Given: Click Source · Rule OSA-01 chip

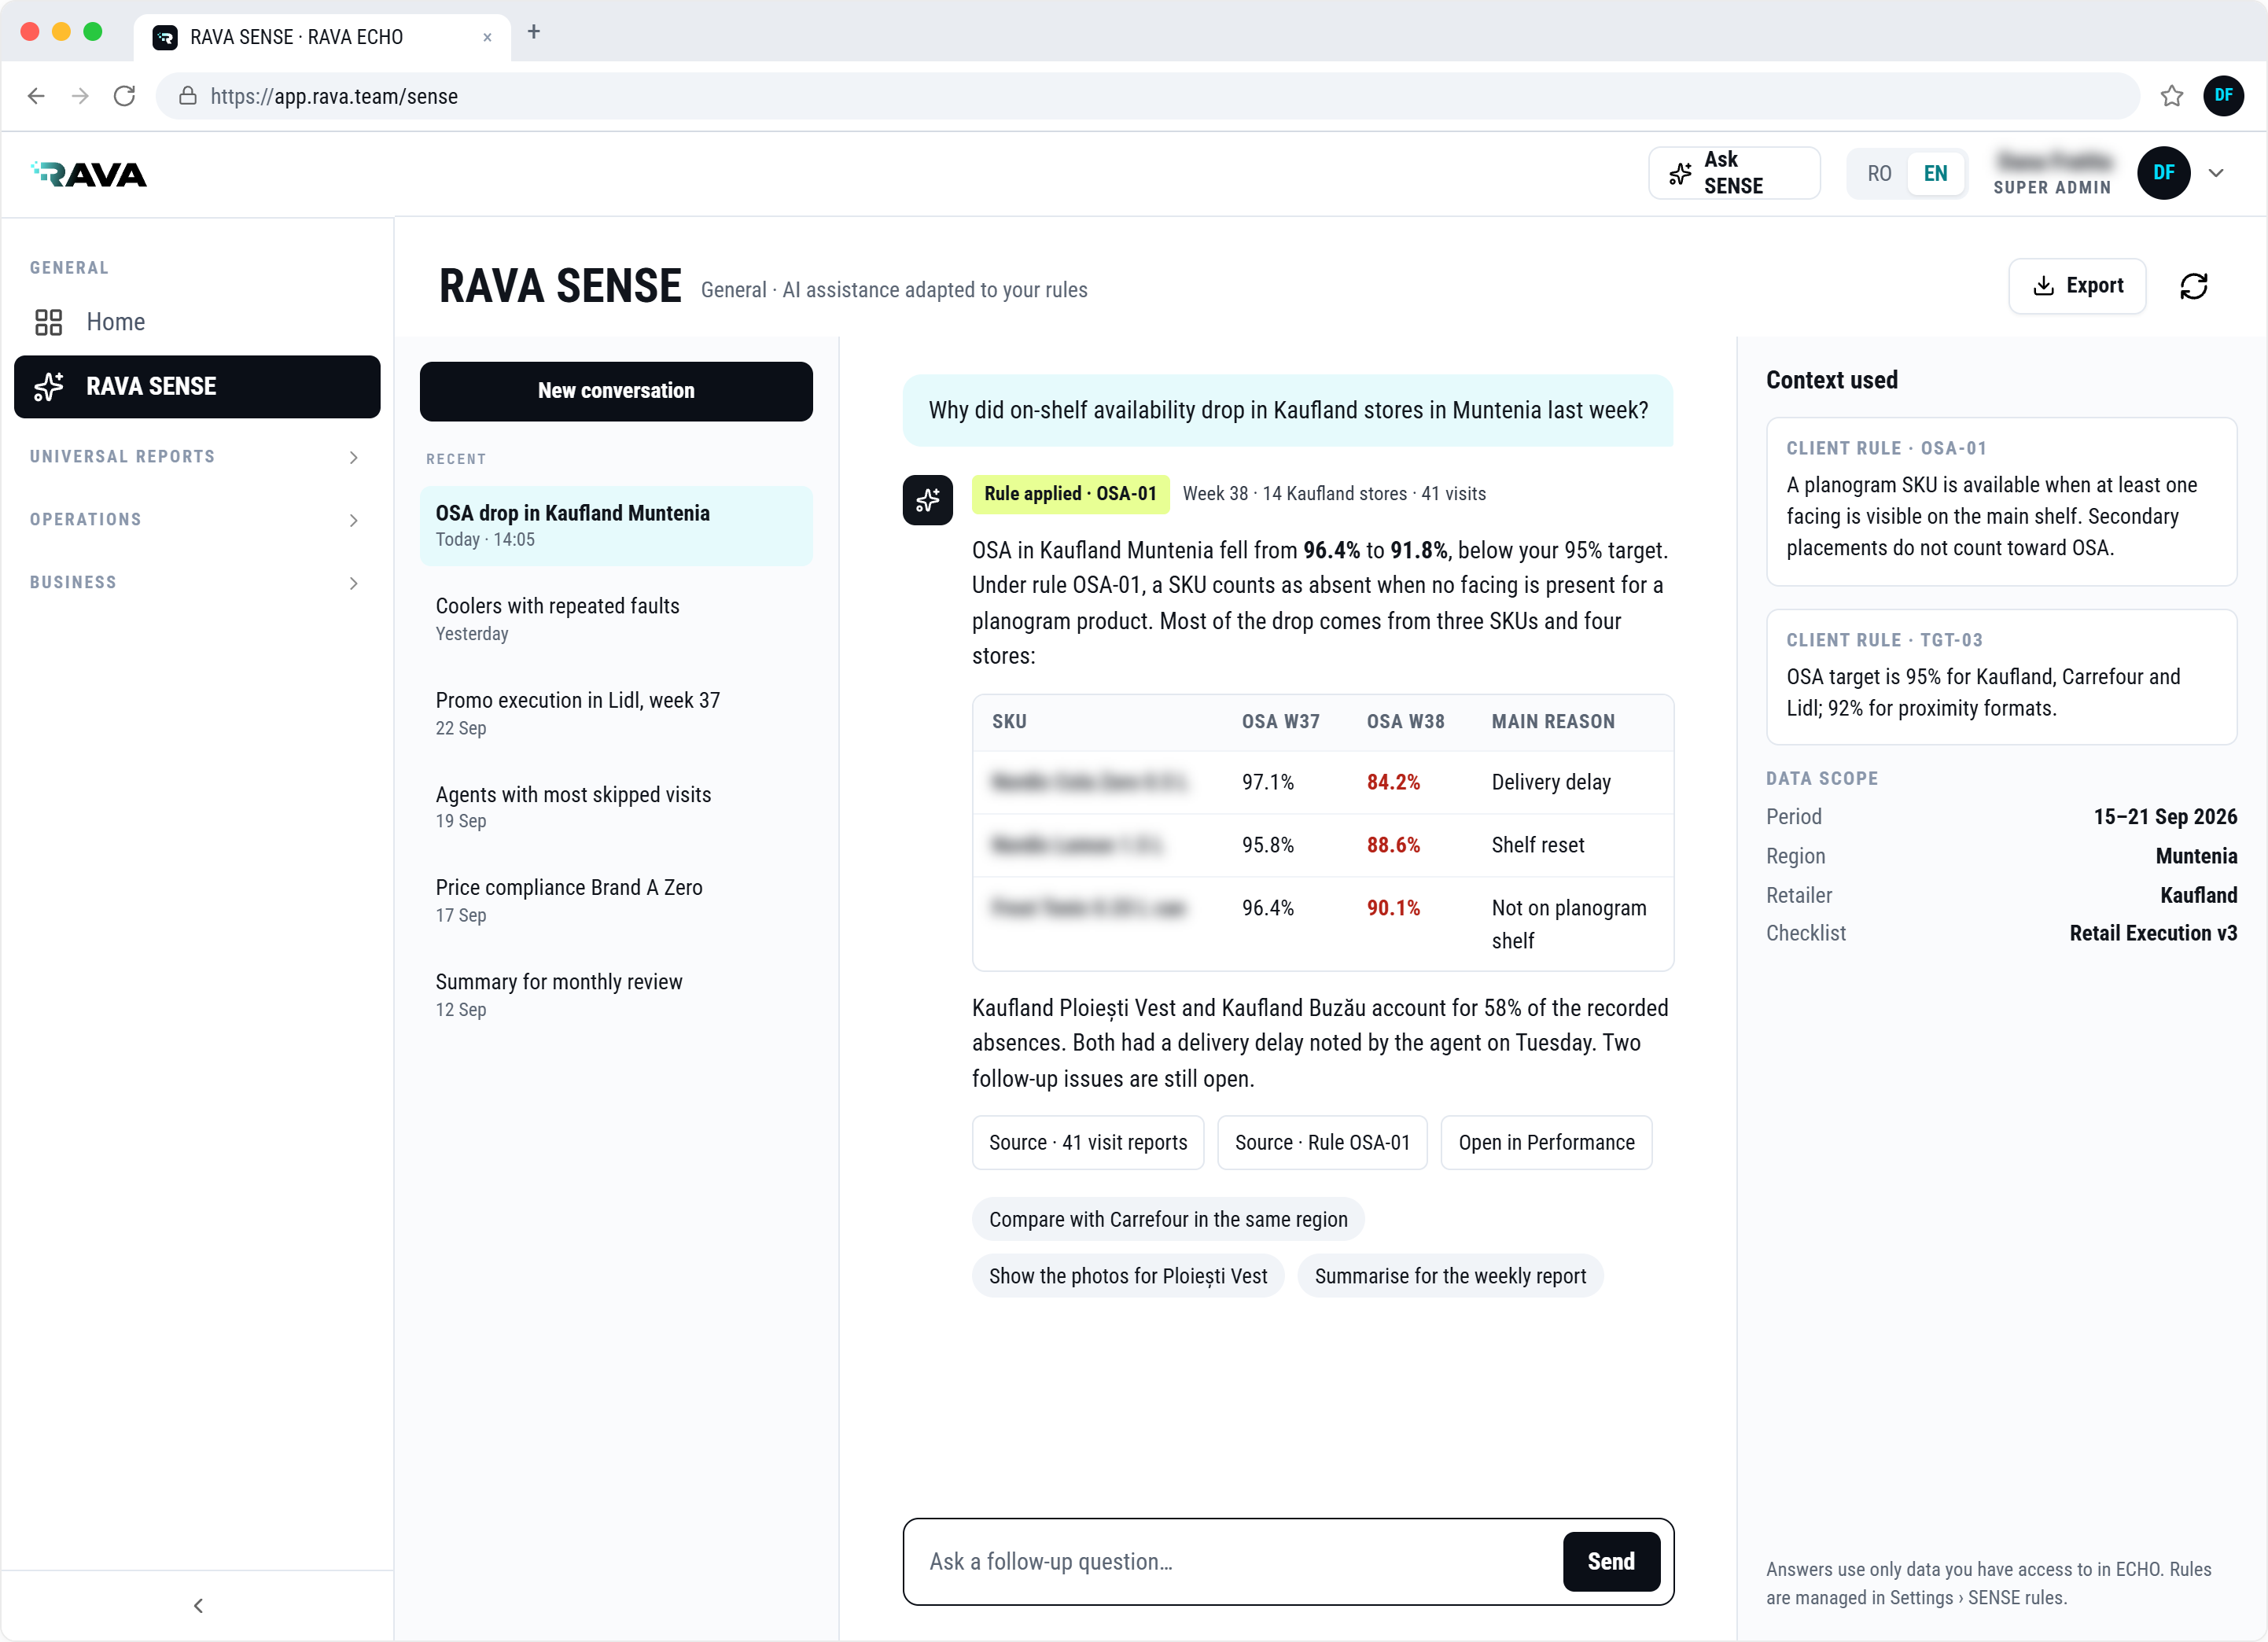Looking at the screenshot, I should coord(1322,1143).
